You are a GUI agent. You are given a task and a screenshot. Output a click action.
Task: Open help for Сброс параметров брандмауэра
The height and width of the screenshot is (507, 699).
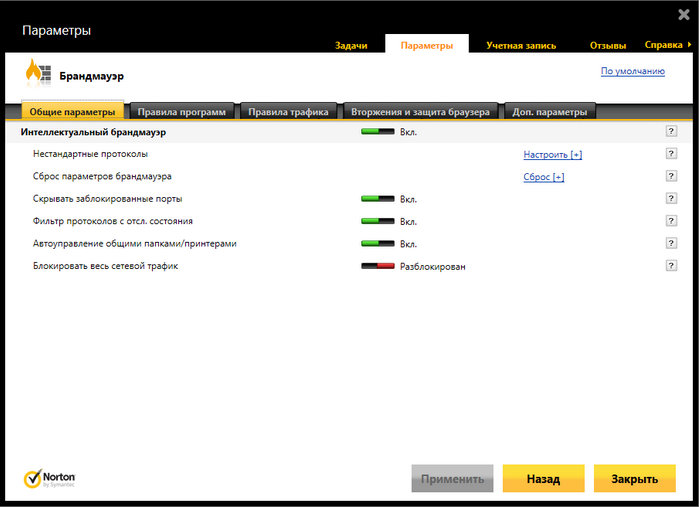coord(671,176)
